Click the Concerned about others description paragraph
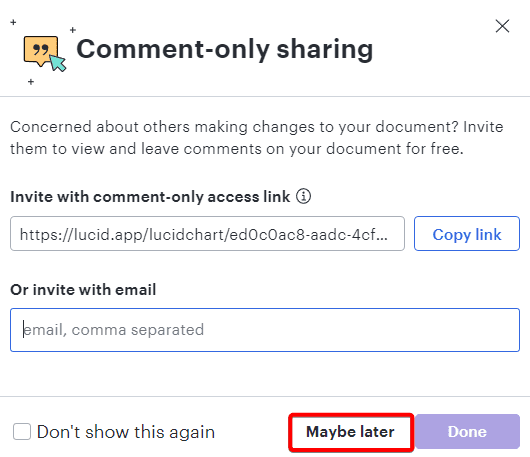 (257, 138)
